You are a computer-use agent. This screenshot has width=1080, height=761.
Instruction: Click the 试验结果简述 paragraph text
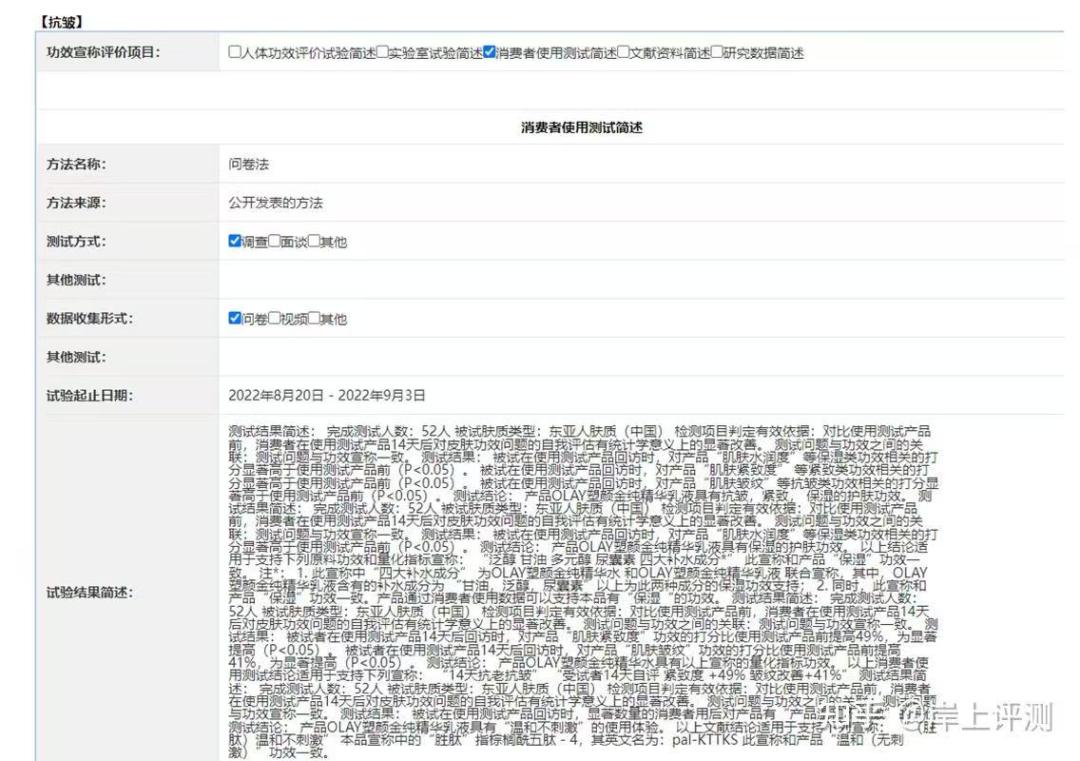coord(583,592)
